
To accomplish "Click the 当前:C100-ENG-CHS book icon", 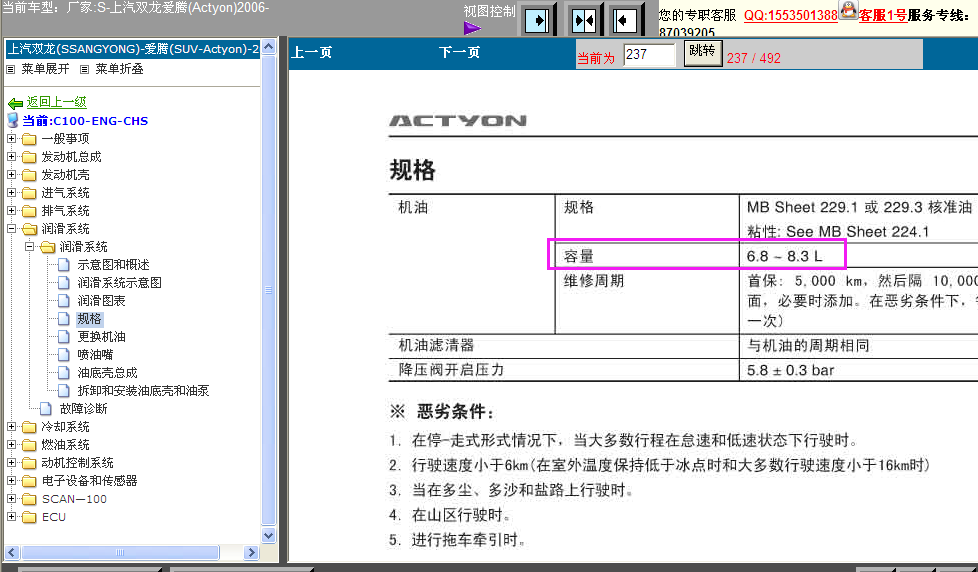I will [12, 120].
